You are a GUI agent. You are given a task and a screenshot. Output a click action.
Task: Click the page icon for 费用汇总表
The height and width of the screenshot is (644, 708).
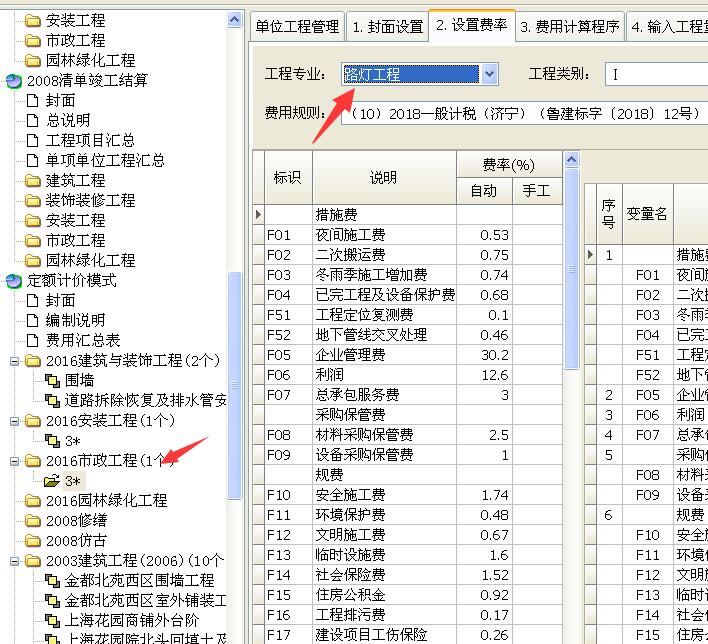[x=33, y=340]
